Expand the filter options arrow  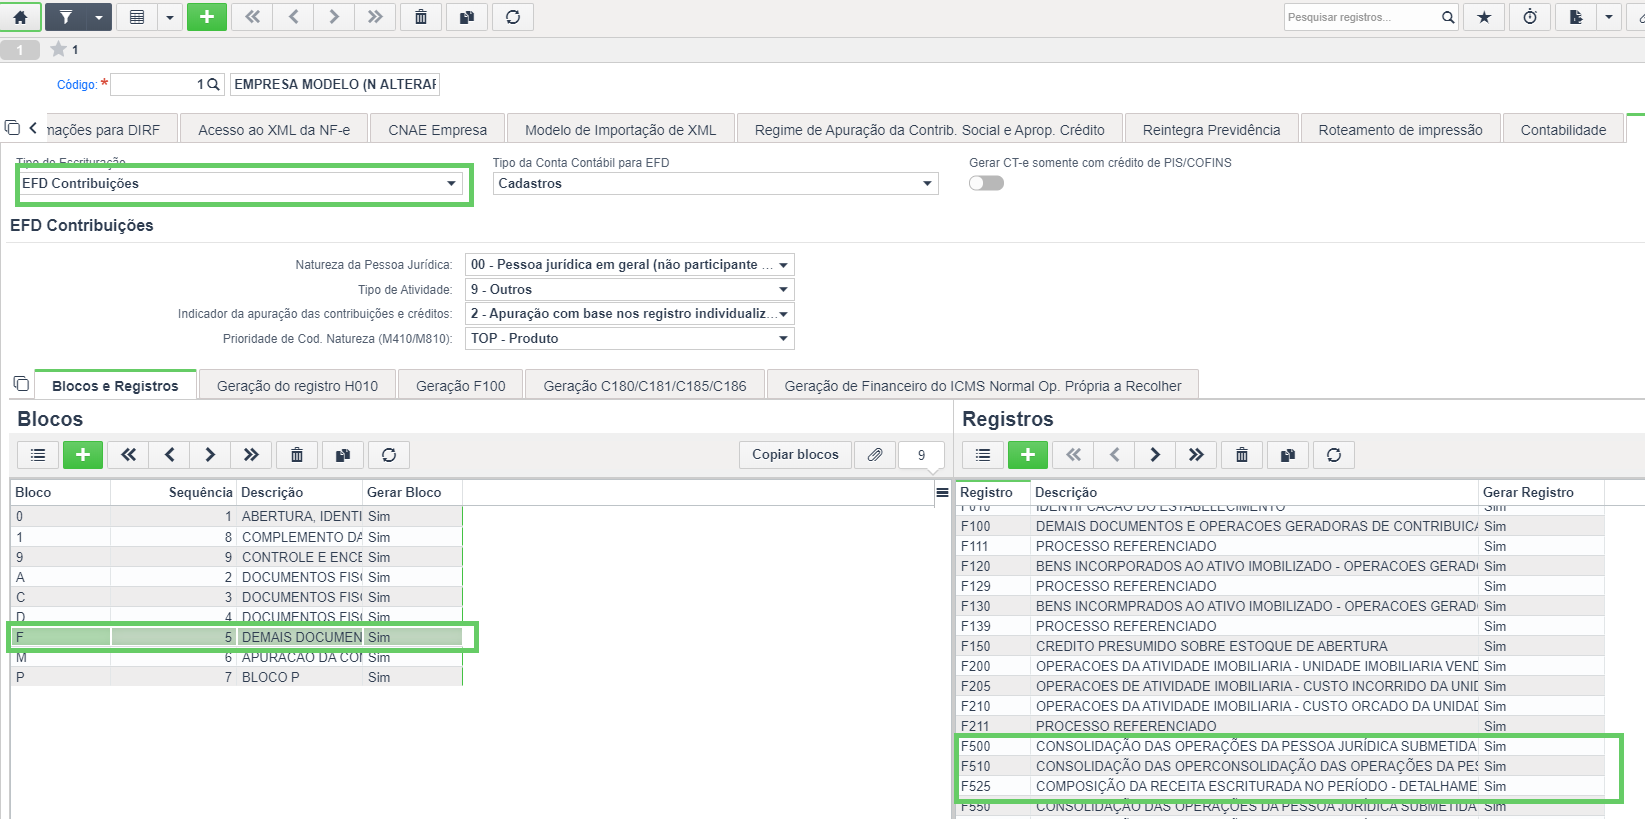click(x=98, y=17)
